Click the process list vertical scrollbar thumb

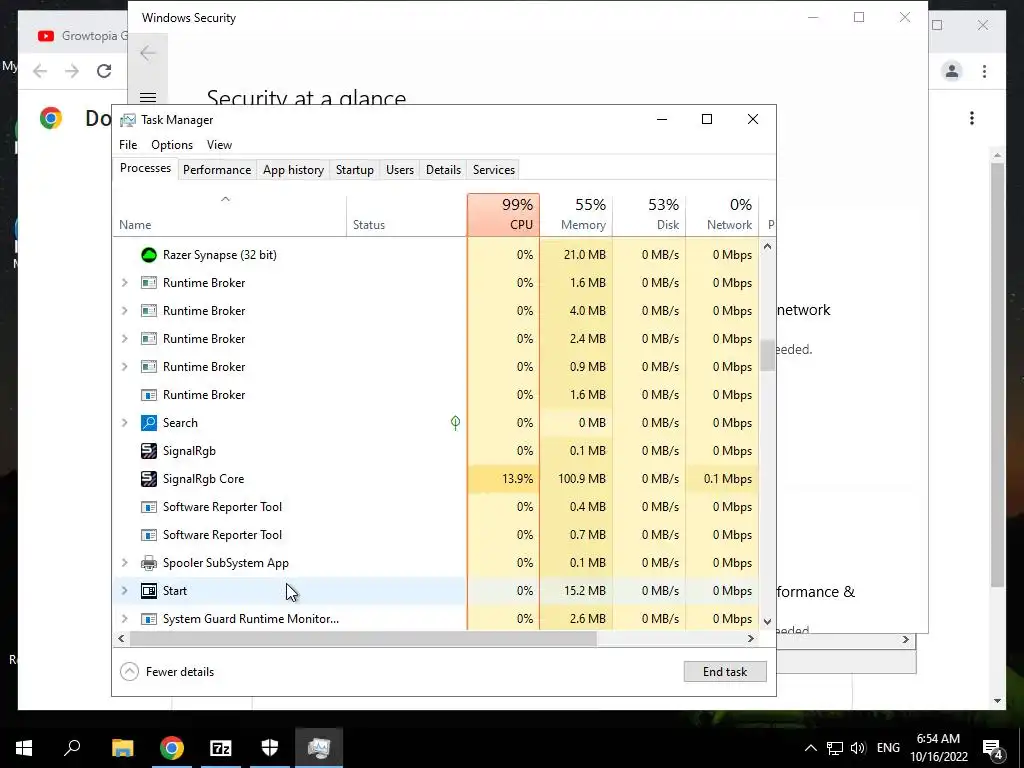click(x=767, y=355)
